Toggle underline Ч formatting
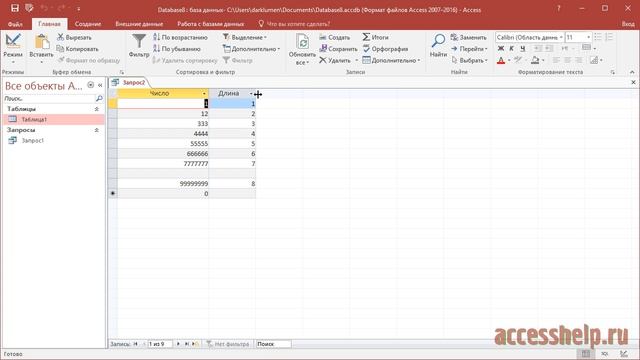640x360 pixels. click(x=522, y=49)
